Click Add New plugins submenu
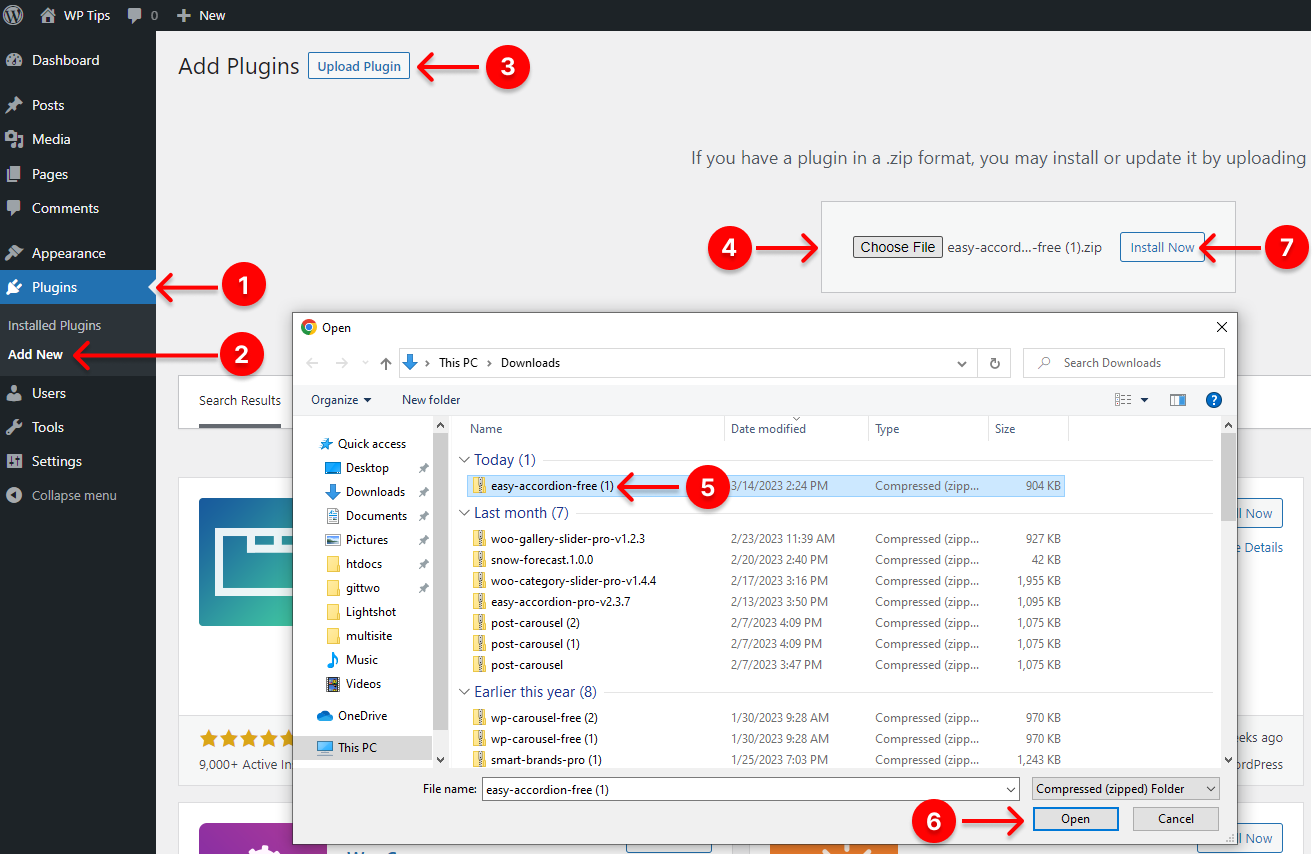Viewport: 1313px width, 854px height. coord(35,354)
